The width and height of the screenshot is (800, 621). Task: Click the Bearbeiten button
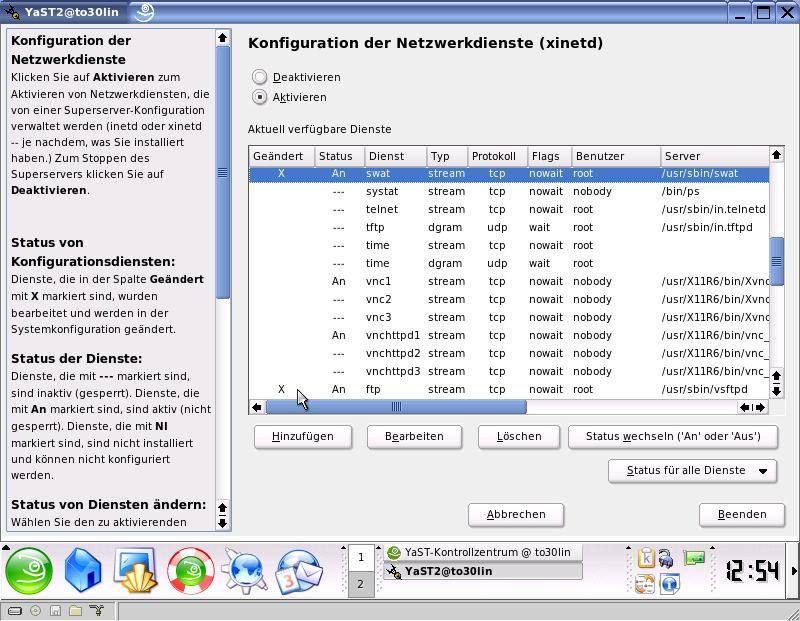pos(414,437)
